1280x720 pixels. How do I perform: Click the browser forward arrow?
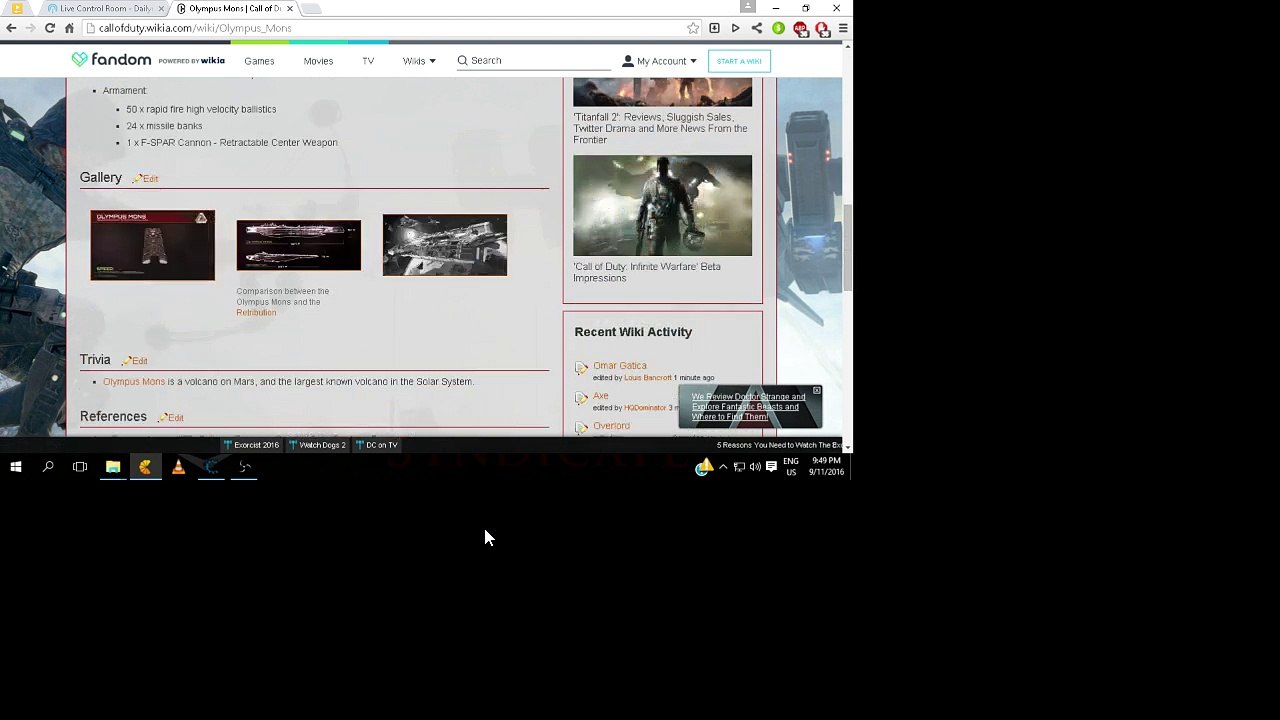30,28
